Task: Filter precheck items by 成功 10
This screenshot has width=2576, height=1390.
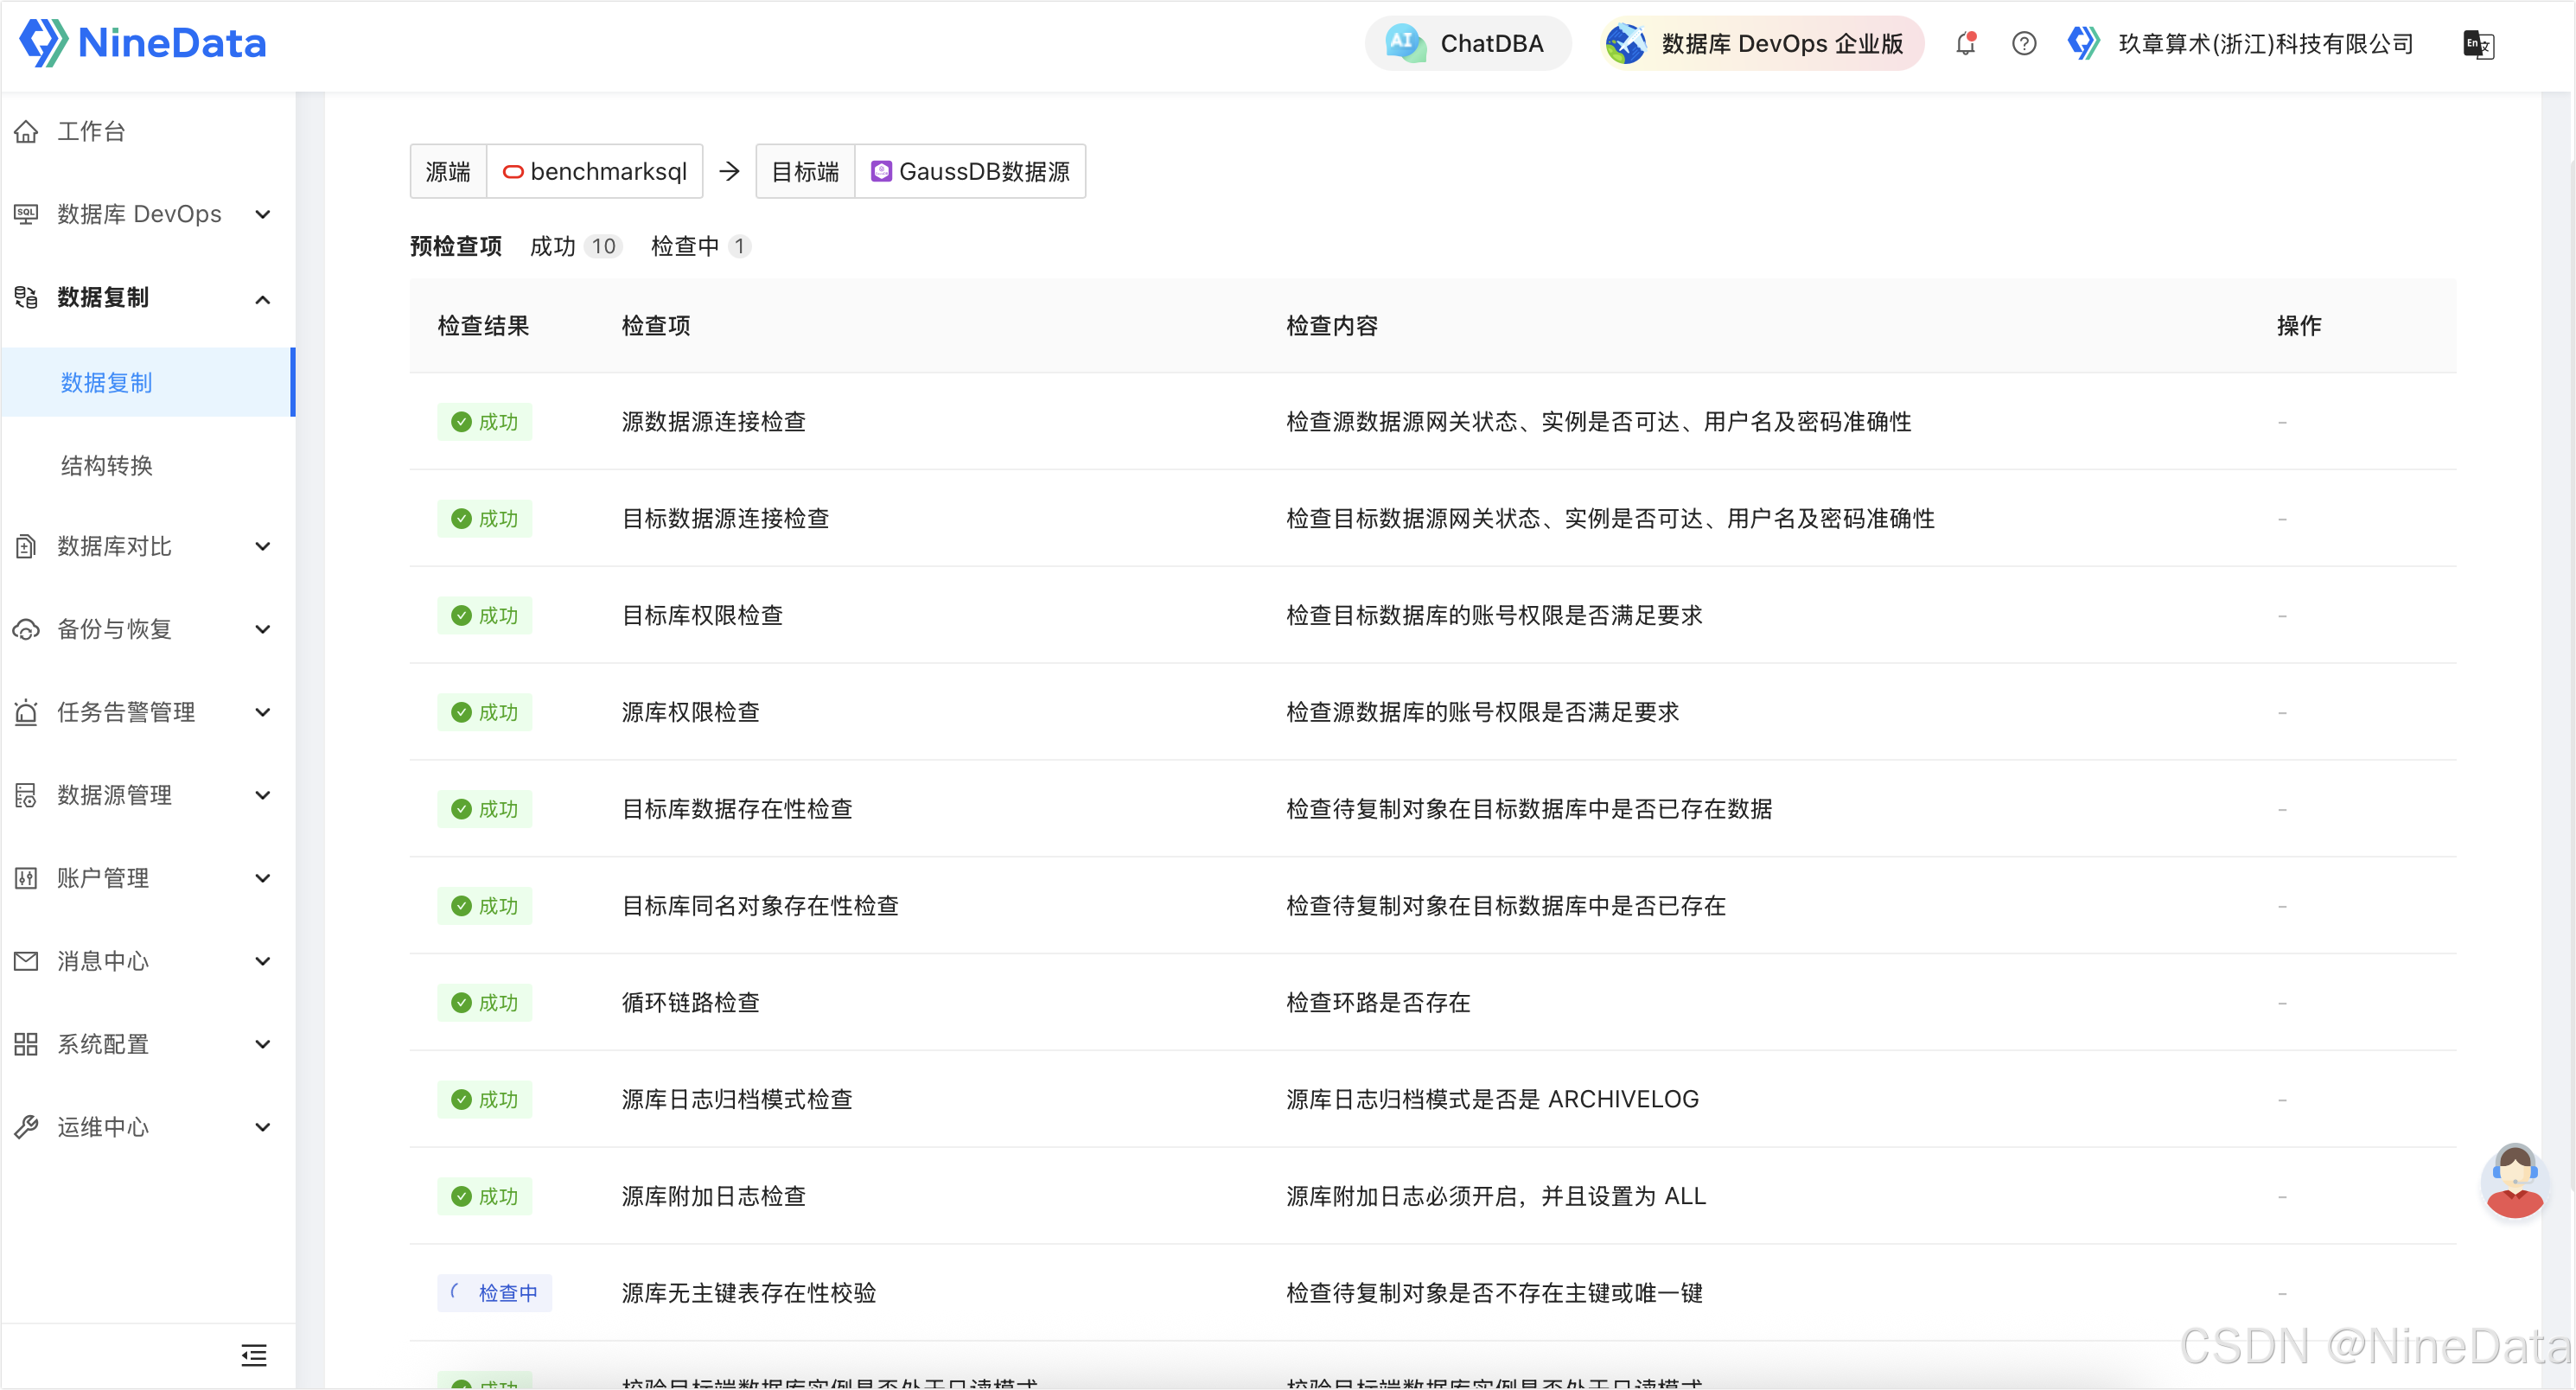Action: click(x=576, y=246)
